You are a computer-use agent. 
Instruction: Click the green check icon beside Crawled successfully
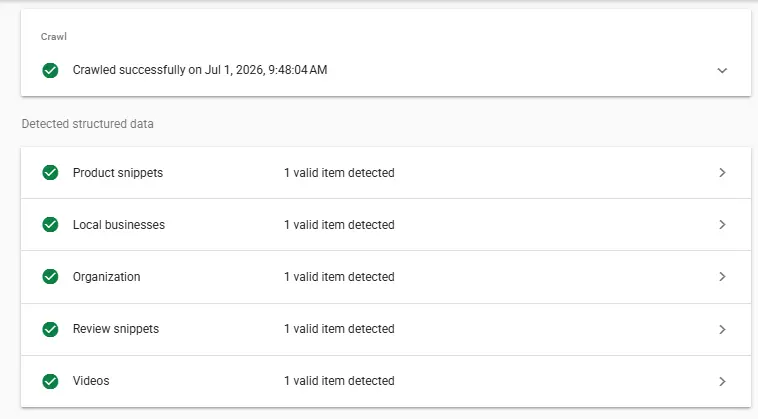point(50,71)
